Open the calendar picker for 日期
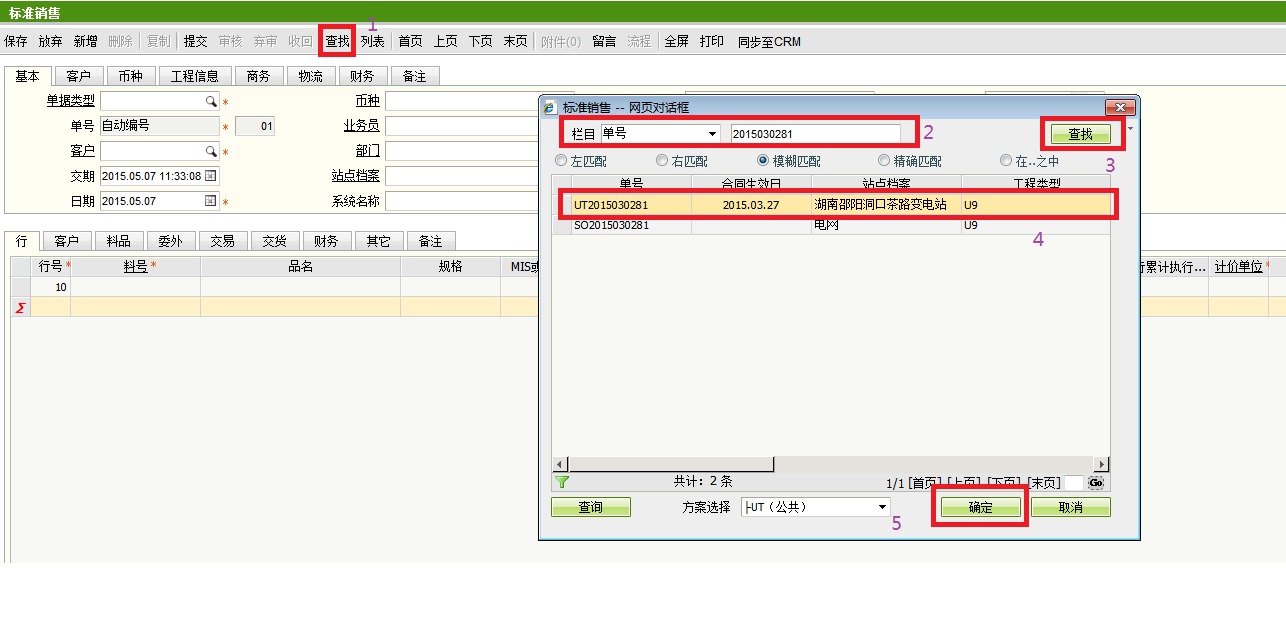 tap(210, 201)
